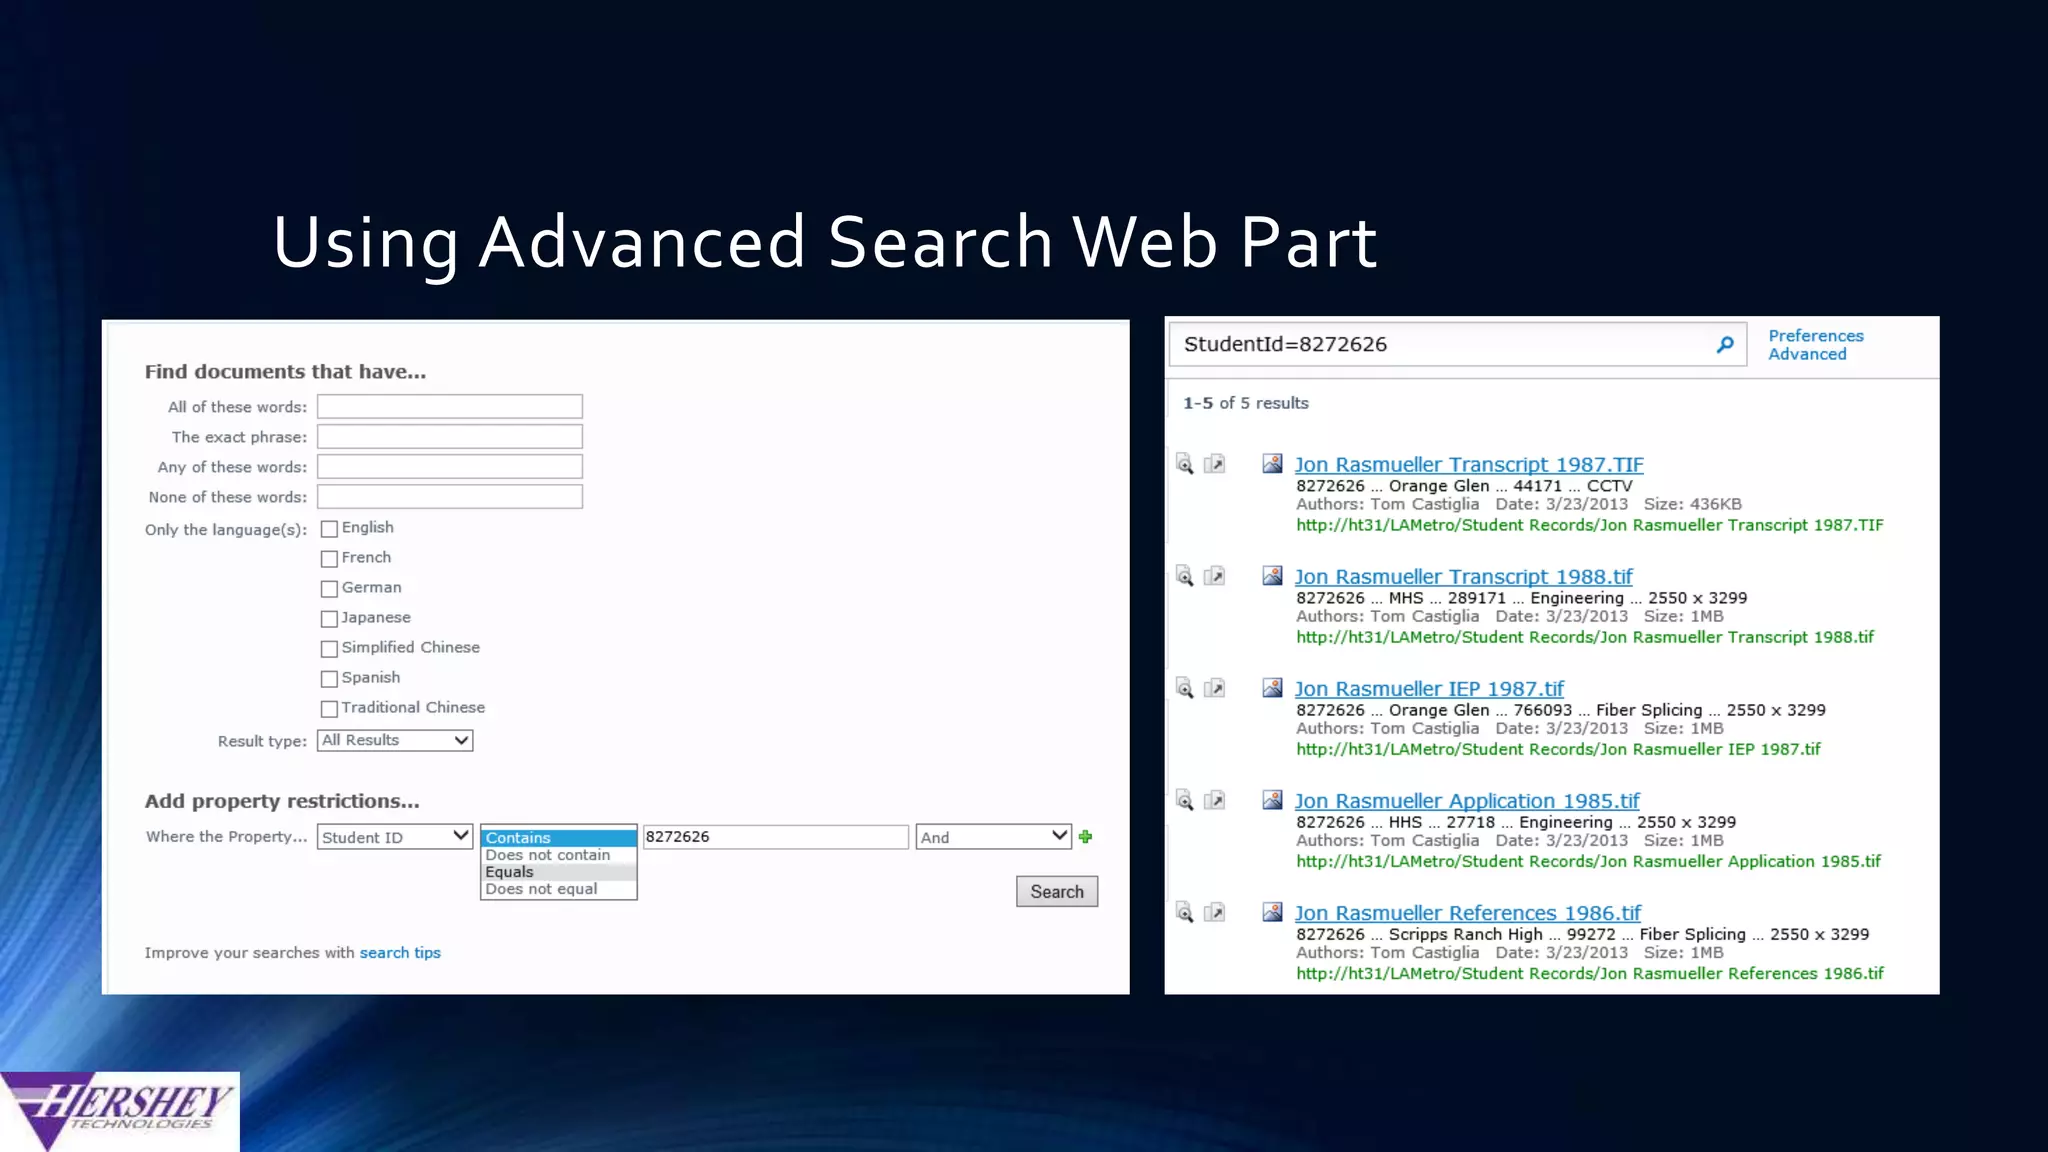Viewport: 2048px width, 1152px height.
Task: Select Contains in the operator list
Action: [x=558, y=838]
